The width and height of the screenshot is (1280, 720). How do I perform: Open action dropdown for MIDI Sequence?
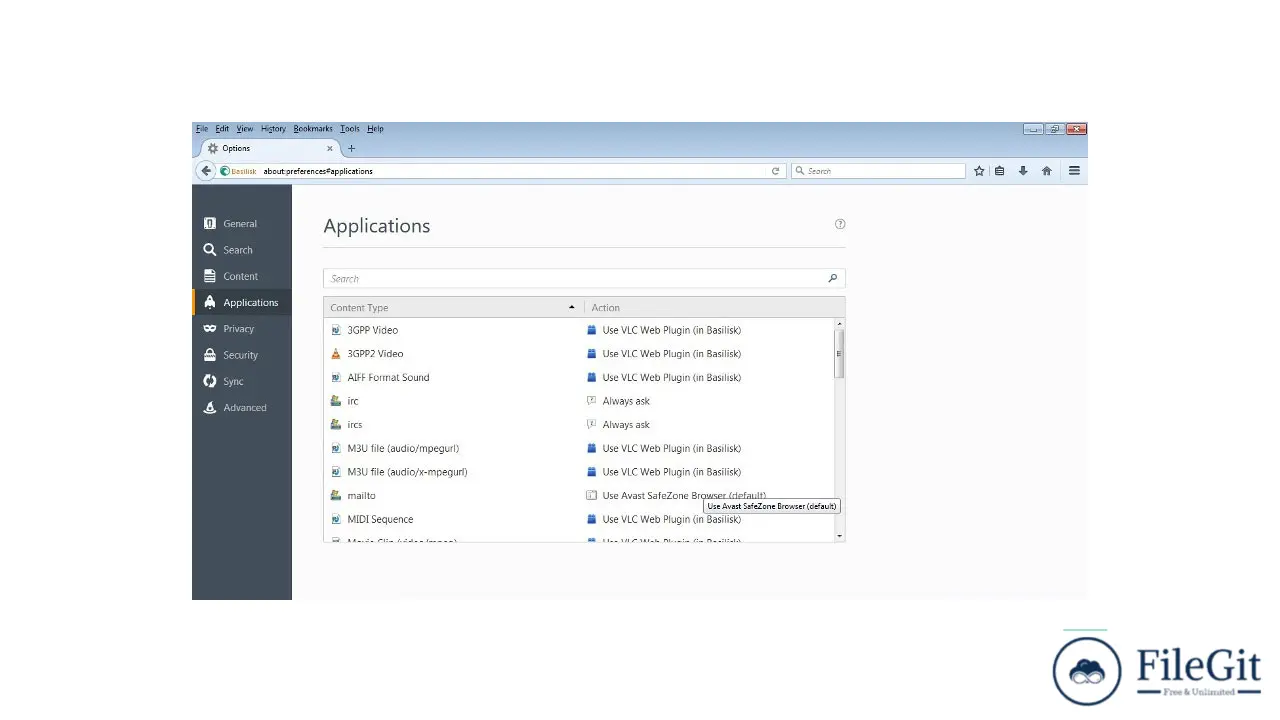point(709,519)
